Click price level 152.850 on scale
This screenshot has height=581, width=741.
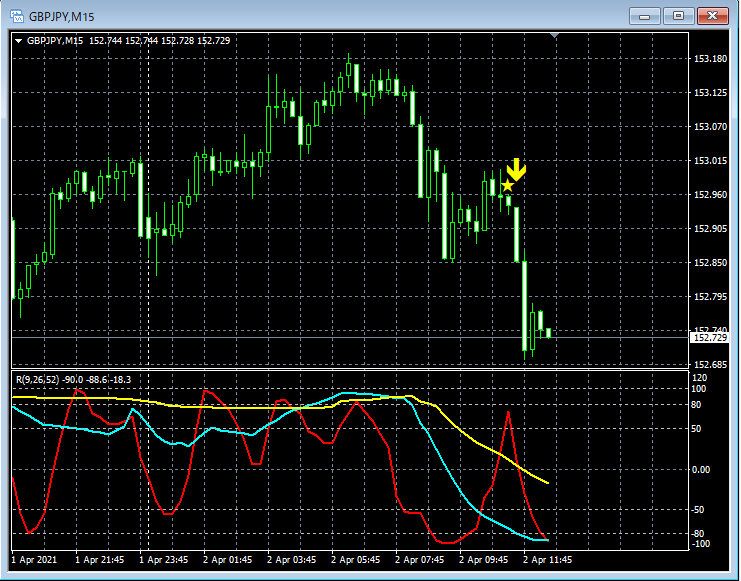(710, 262)
